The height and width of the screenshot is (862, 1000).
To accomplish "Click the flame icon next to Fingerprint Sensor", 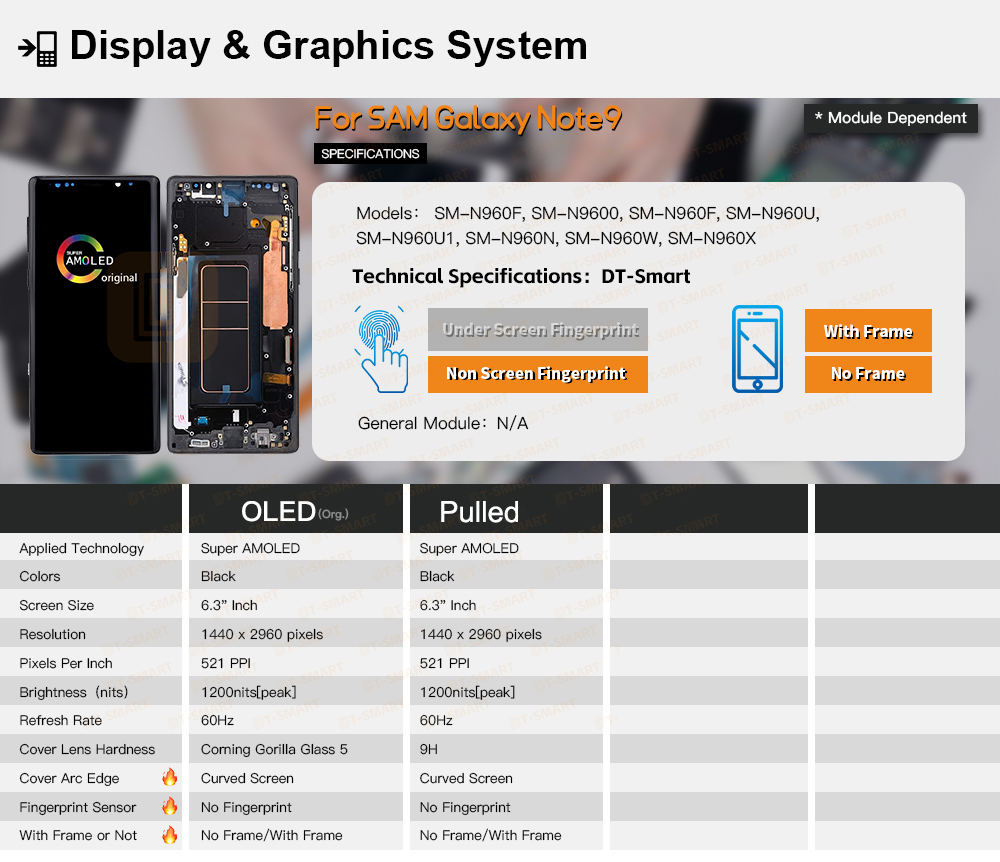I will click(x=169, y=806).
